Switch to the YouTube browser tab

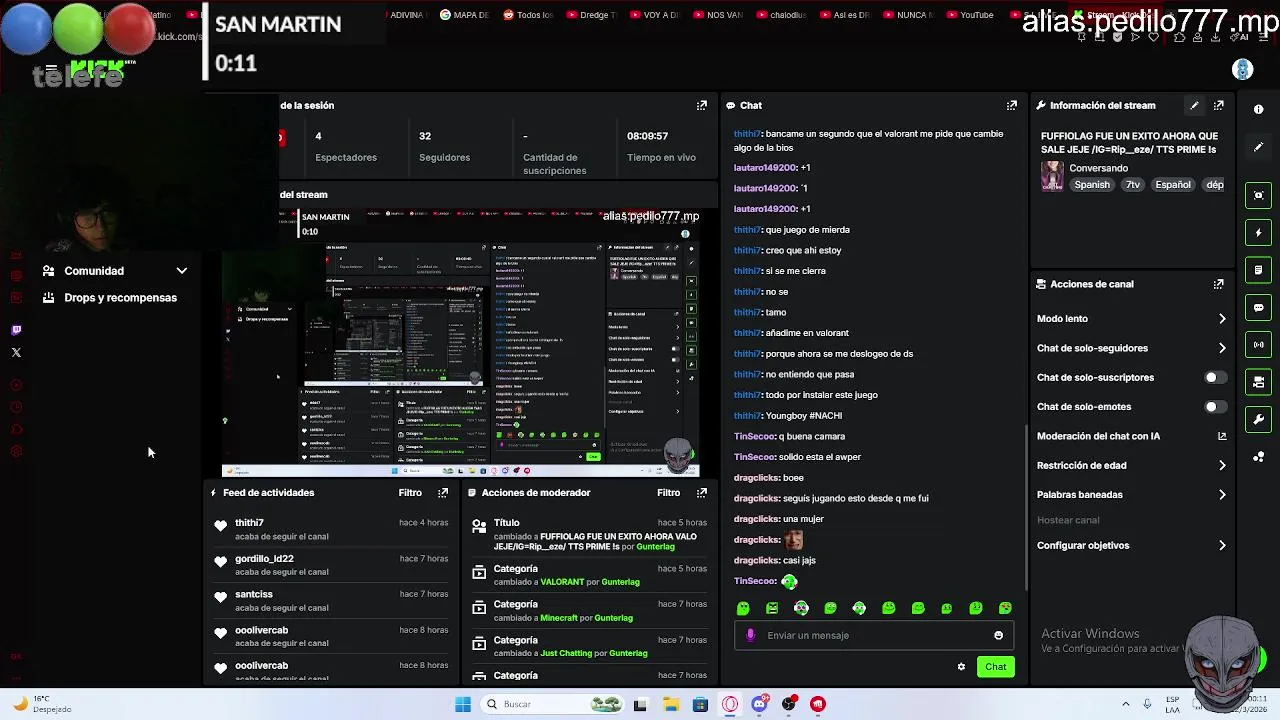tap(970, 15)
